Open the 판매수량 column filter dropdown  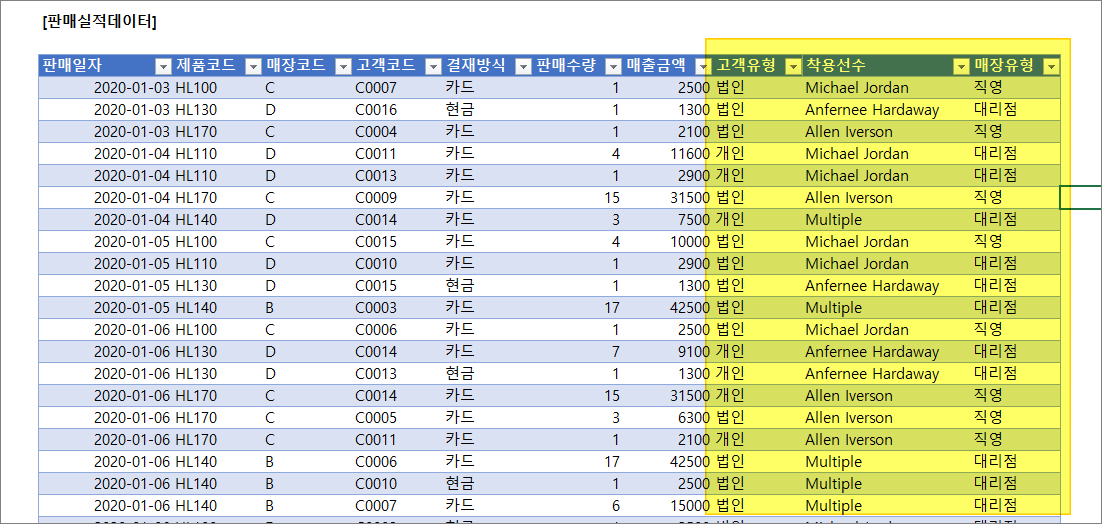click(x=613, y=66)
